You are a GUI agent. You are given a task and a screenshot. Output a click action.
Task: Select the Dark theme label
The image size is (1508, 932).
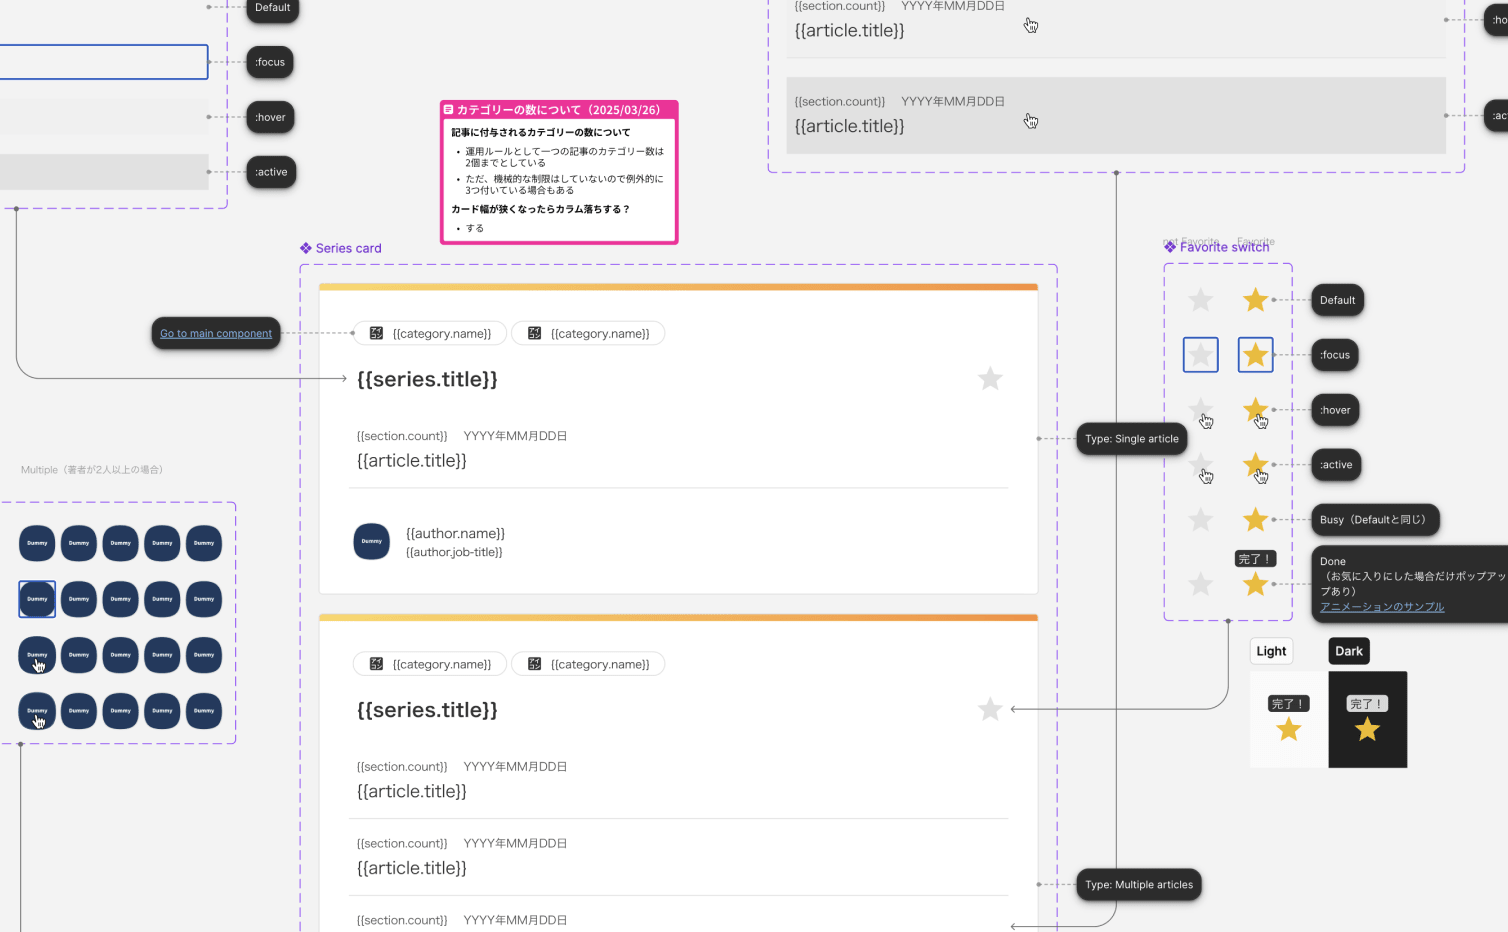coord(1348,651)
